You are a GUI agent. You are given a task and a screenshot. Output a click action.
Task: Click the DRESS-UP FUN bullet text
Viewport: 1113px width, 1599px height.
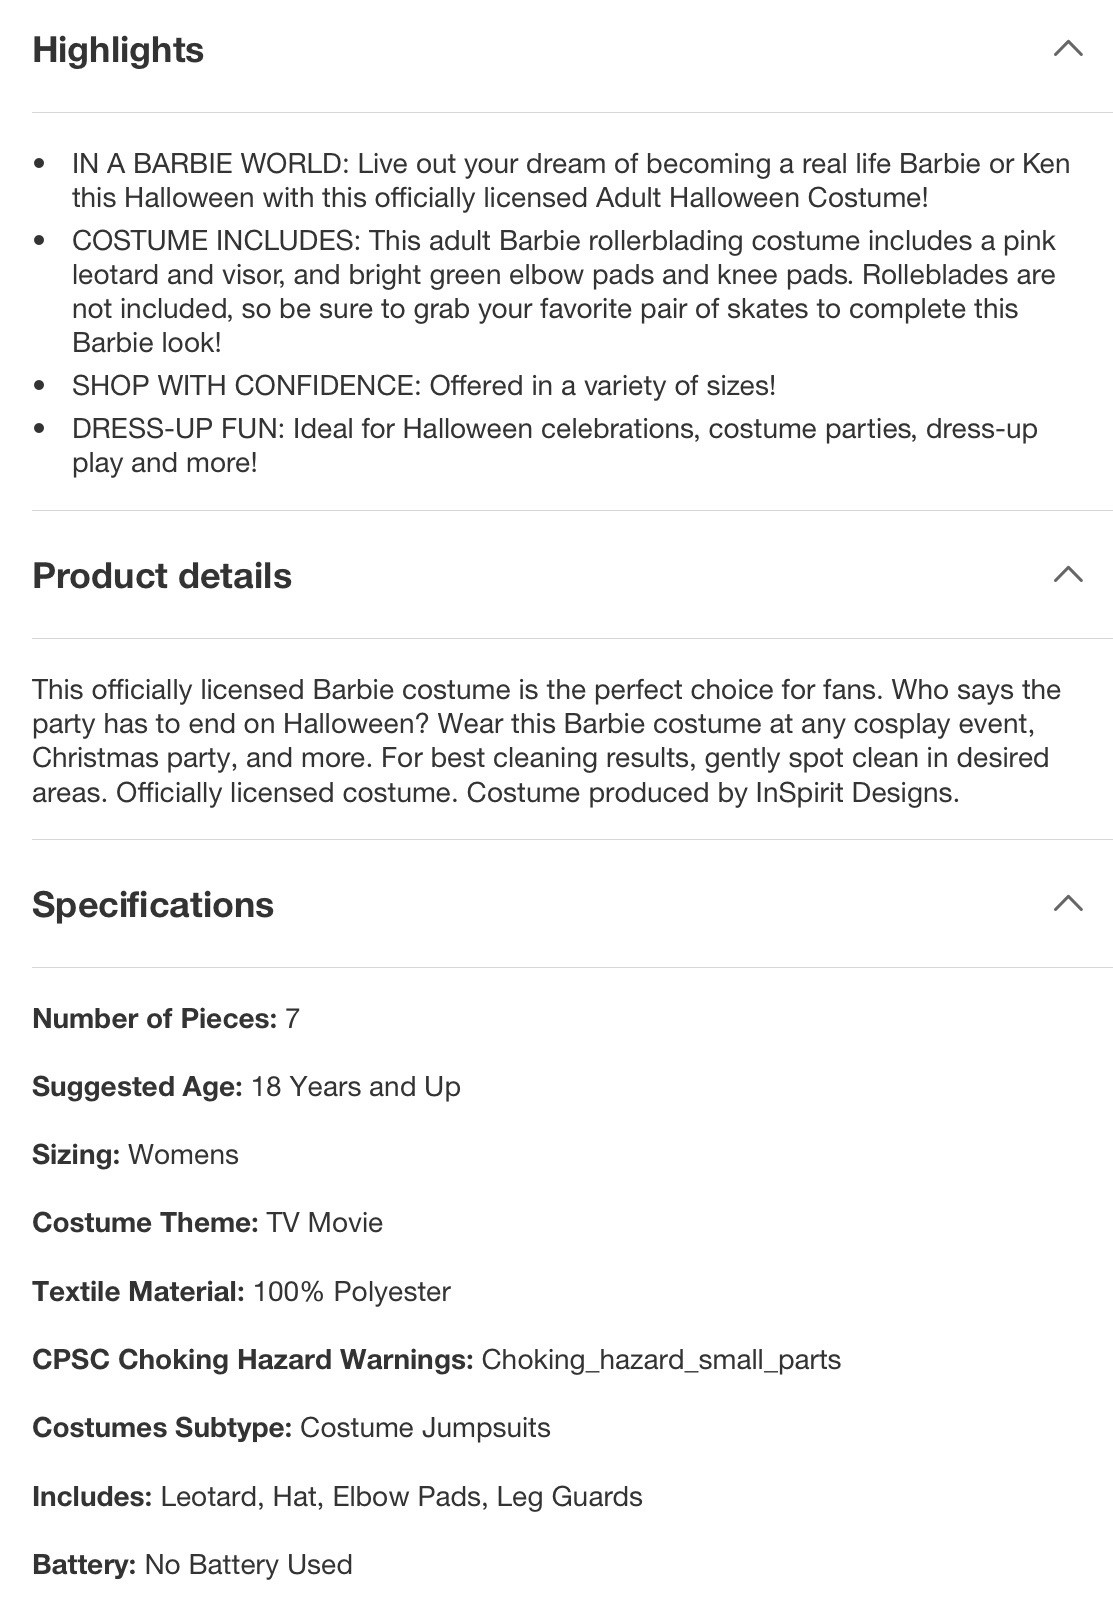(554, 445)
